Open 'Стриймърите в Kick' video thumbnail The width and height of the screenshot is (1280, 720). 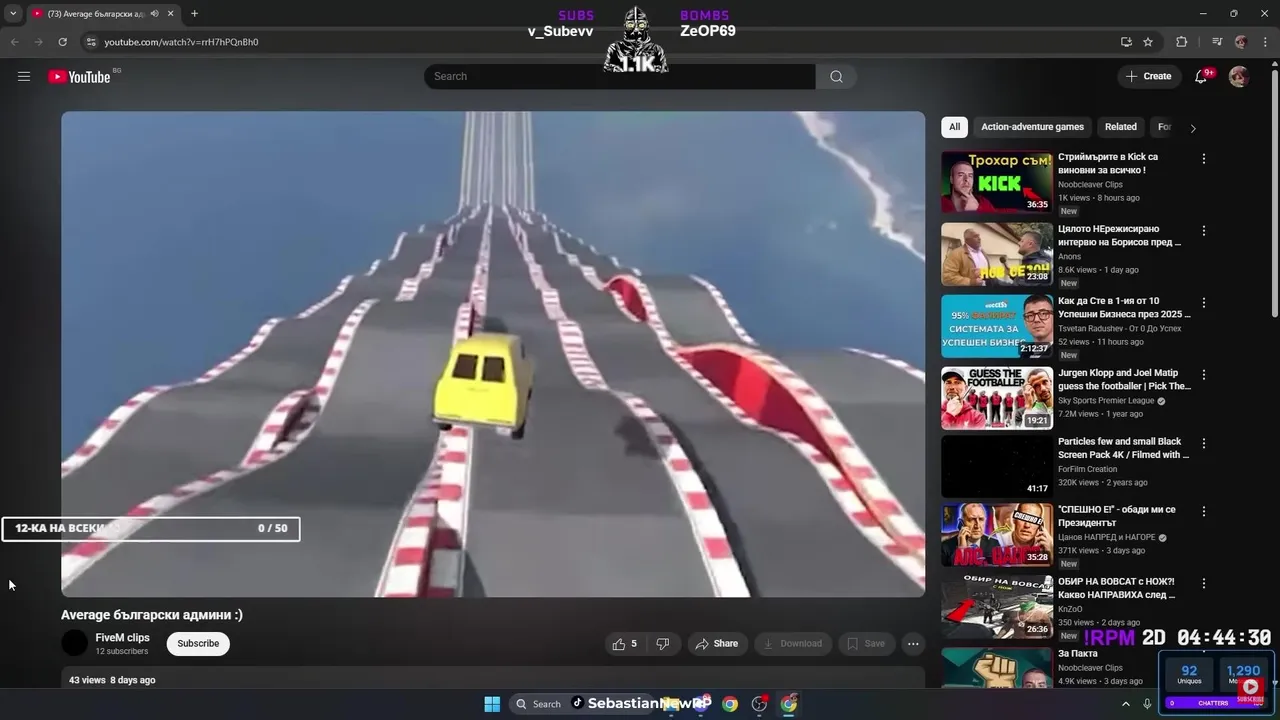996,182
